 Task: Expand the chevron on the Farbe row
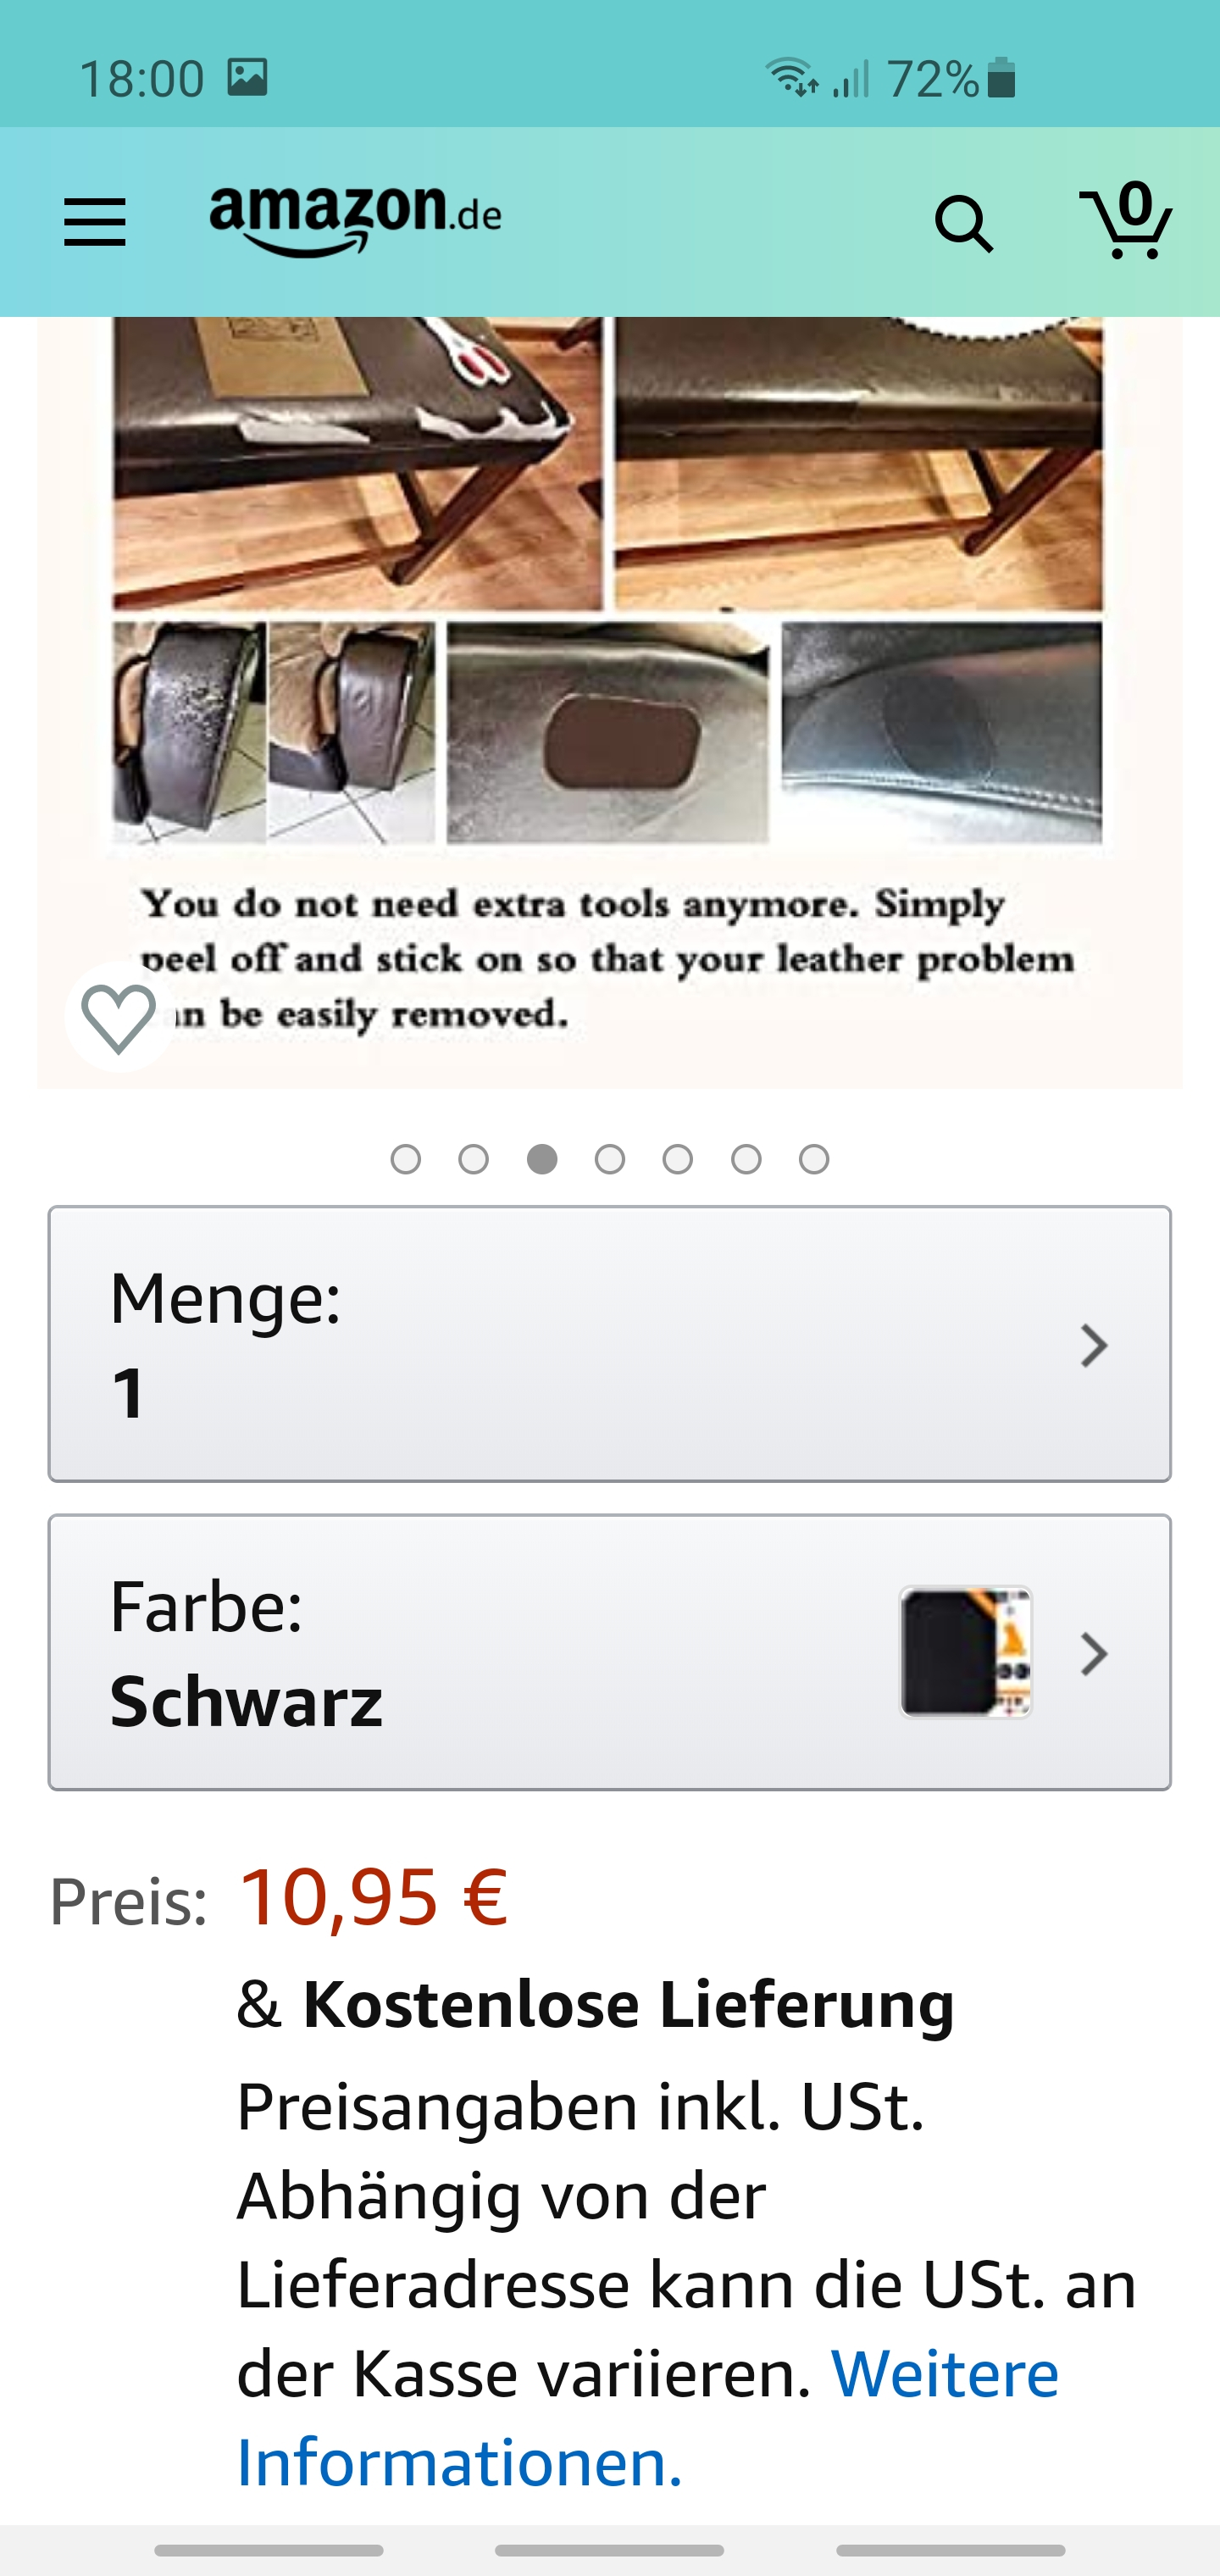pyautogui.click(x=1094, y=1654)
